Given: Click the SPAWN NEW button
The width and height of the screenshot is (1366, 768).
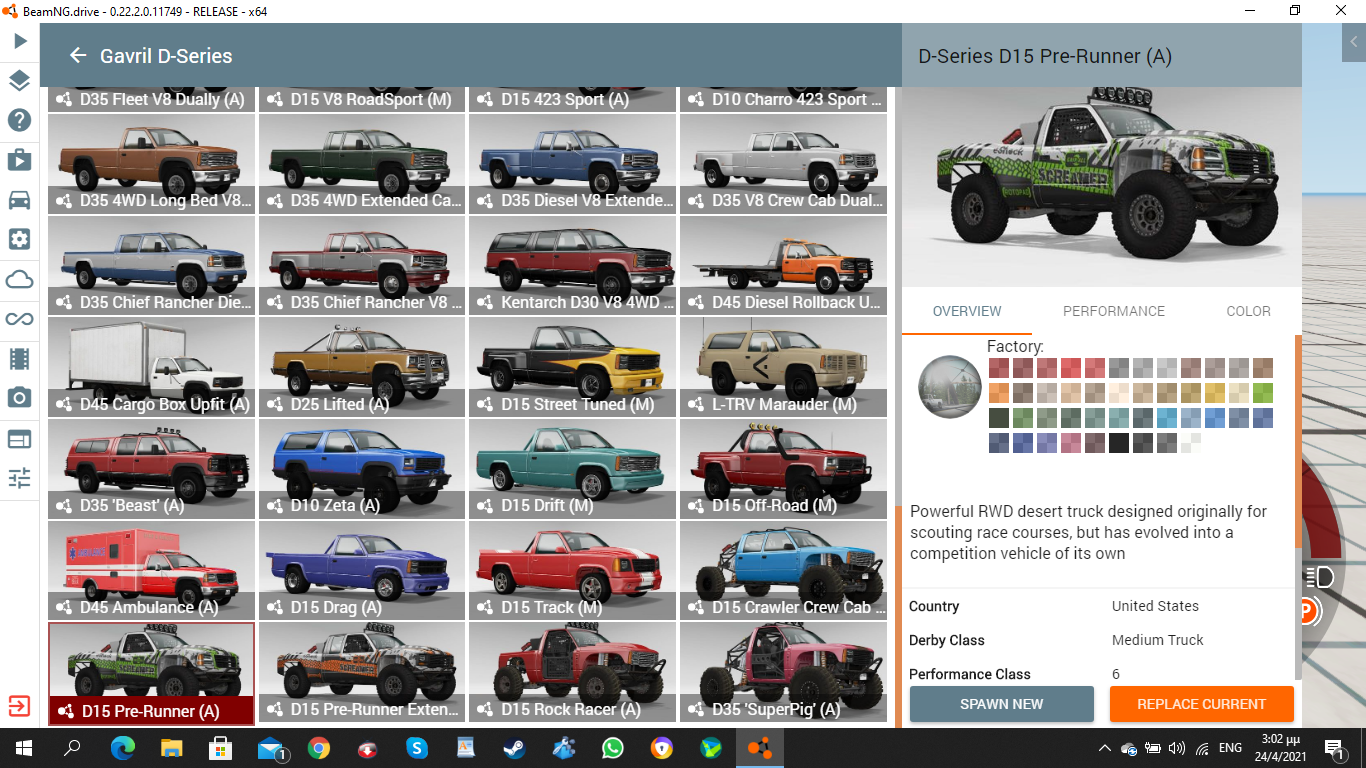Looking at the screenshot, I should (1002, 704).
